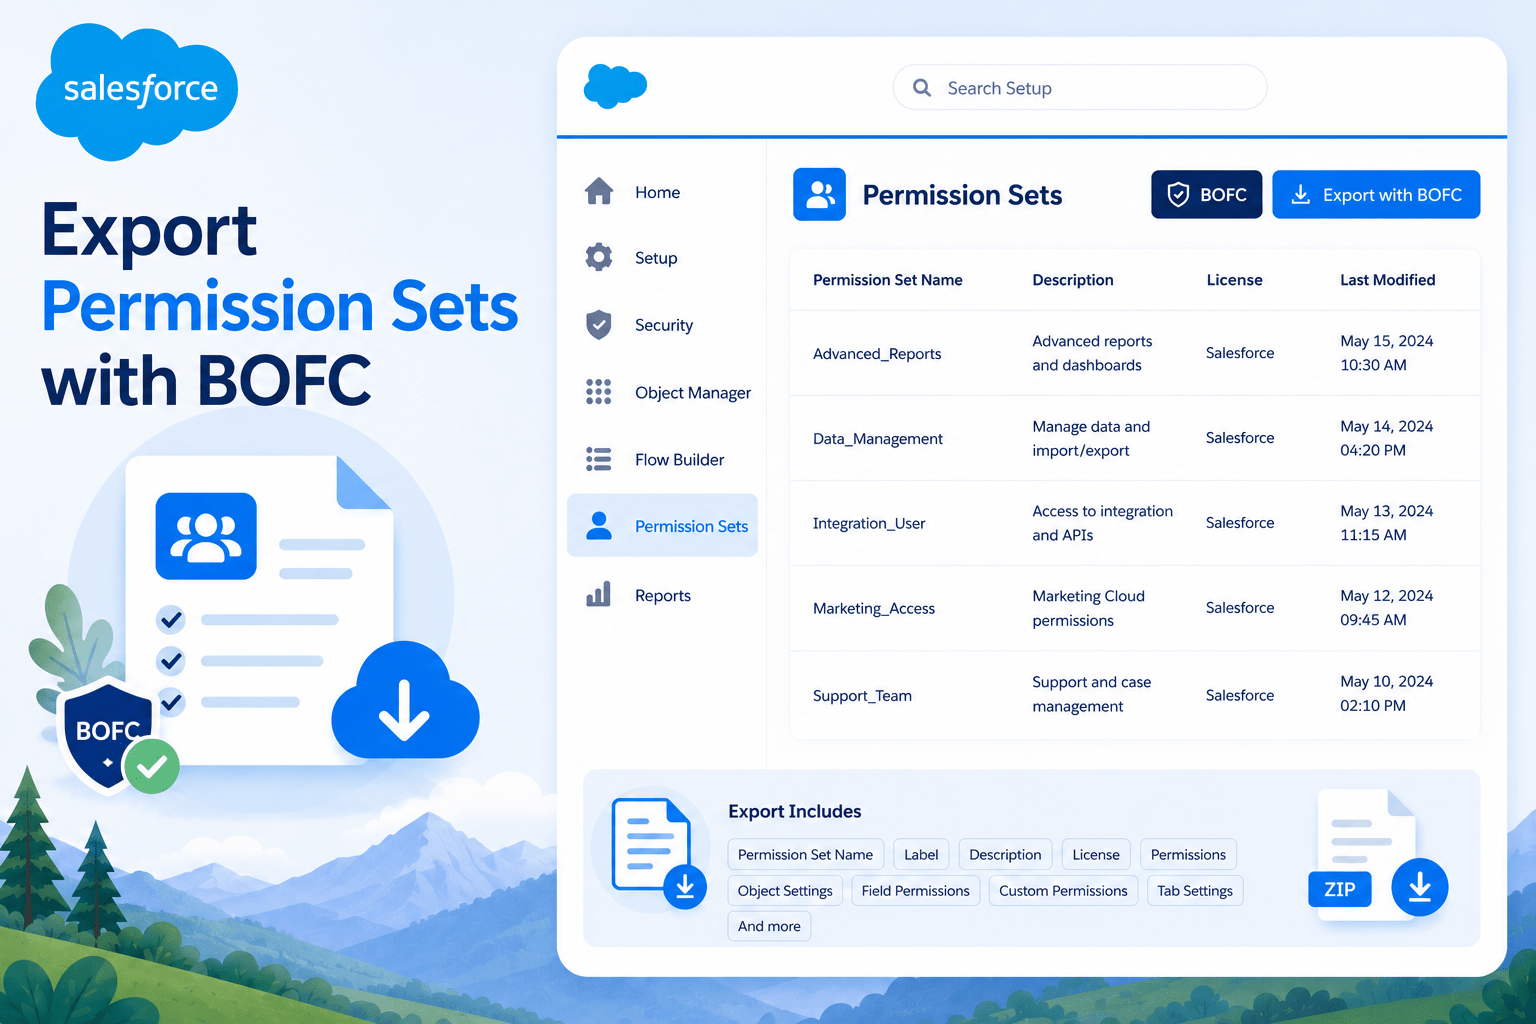Click the Label tag chip
Viewport: 1536px width, 1024px height.
(x=921, y=854)
